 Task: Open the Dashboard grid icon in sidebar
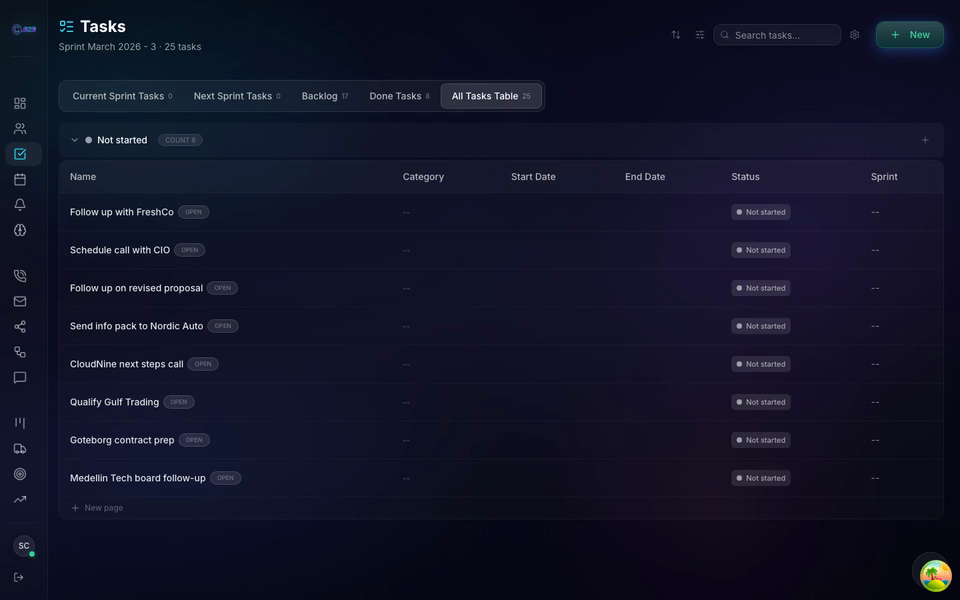(20, 103)
